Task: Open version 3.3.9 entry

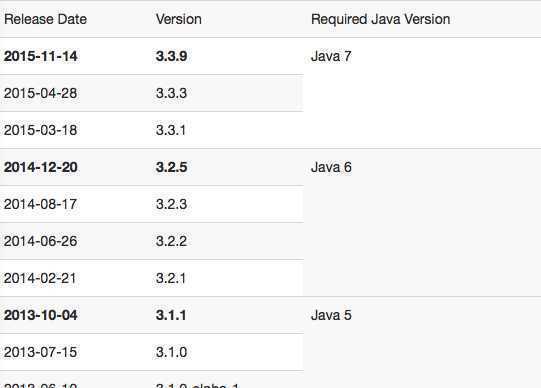Action: pos(171,56)
